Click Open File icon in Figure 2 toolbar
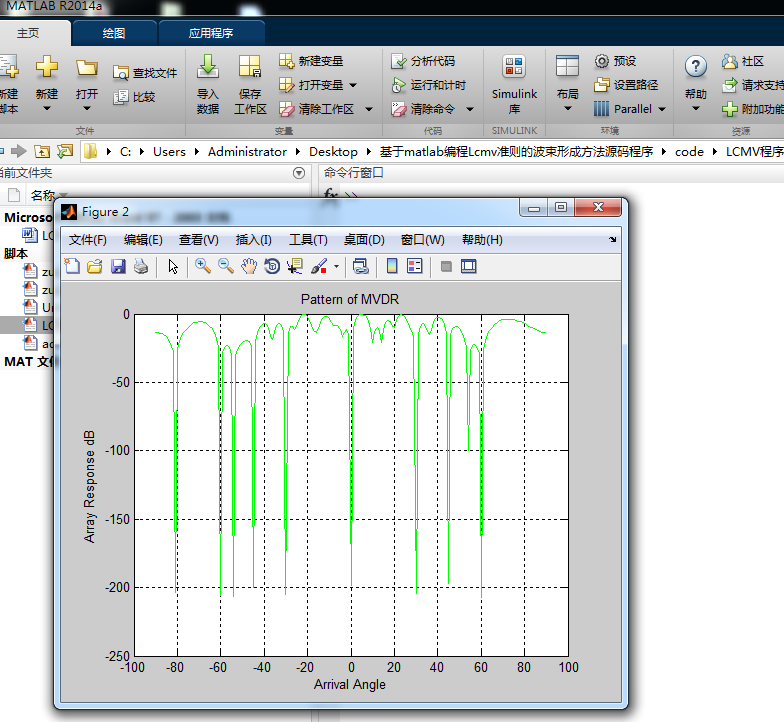The height and width of the screenshot is (722, 784). 94,266
